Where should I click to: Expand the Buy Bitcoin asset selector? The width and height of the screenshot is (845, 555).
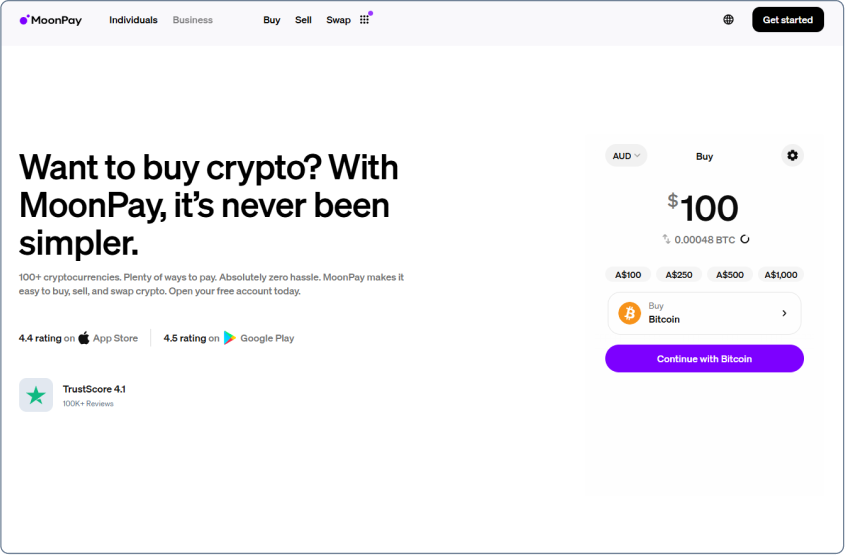click(704, 313)
